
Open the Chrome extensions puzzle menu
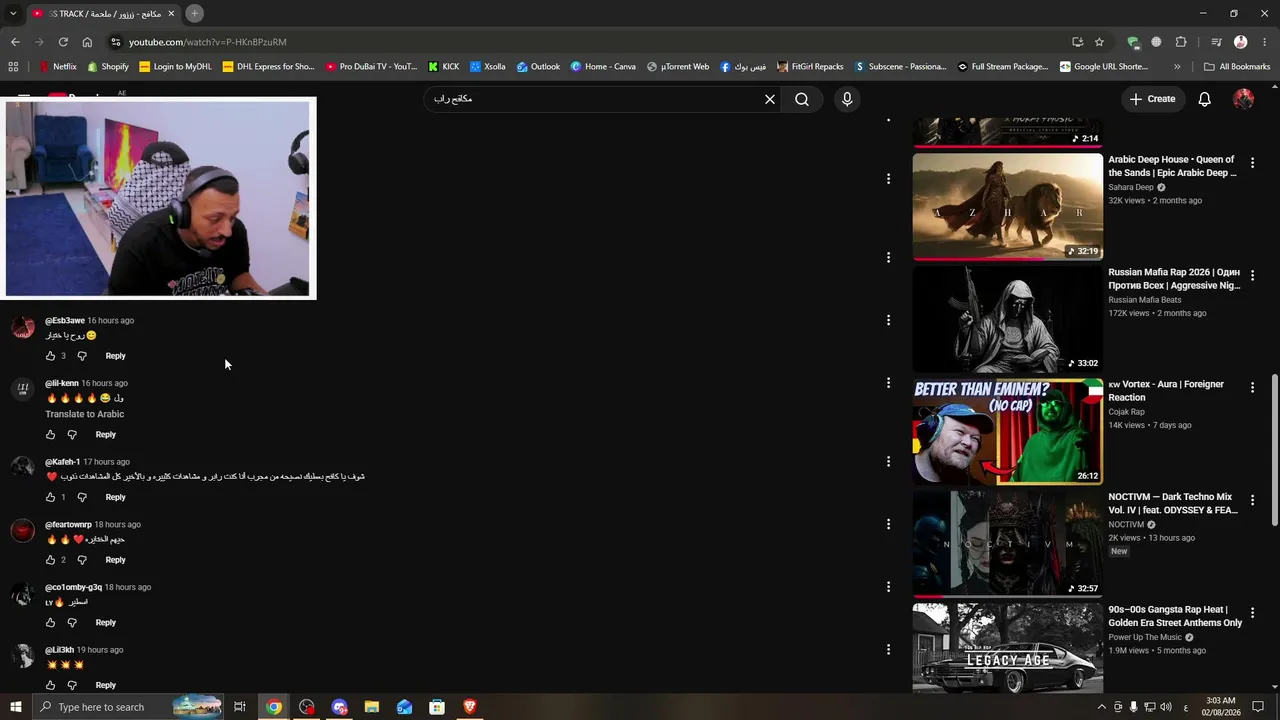click(1181, 42)
